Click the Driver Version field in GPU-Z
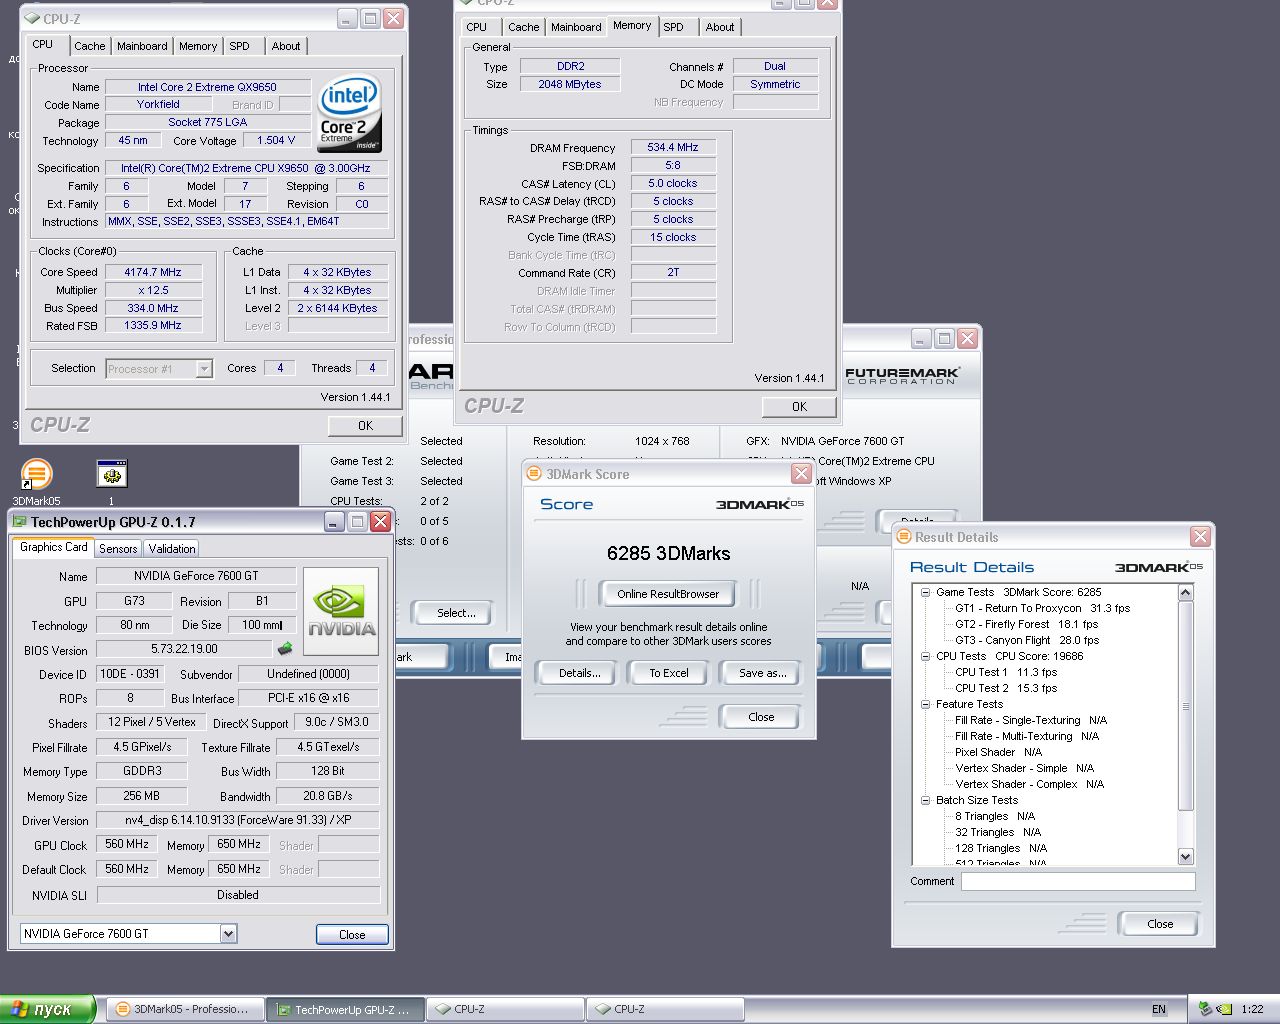This screenshot has width=1280, height=1024. pyautogui.click(x=238, y=820)
